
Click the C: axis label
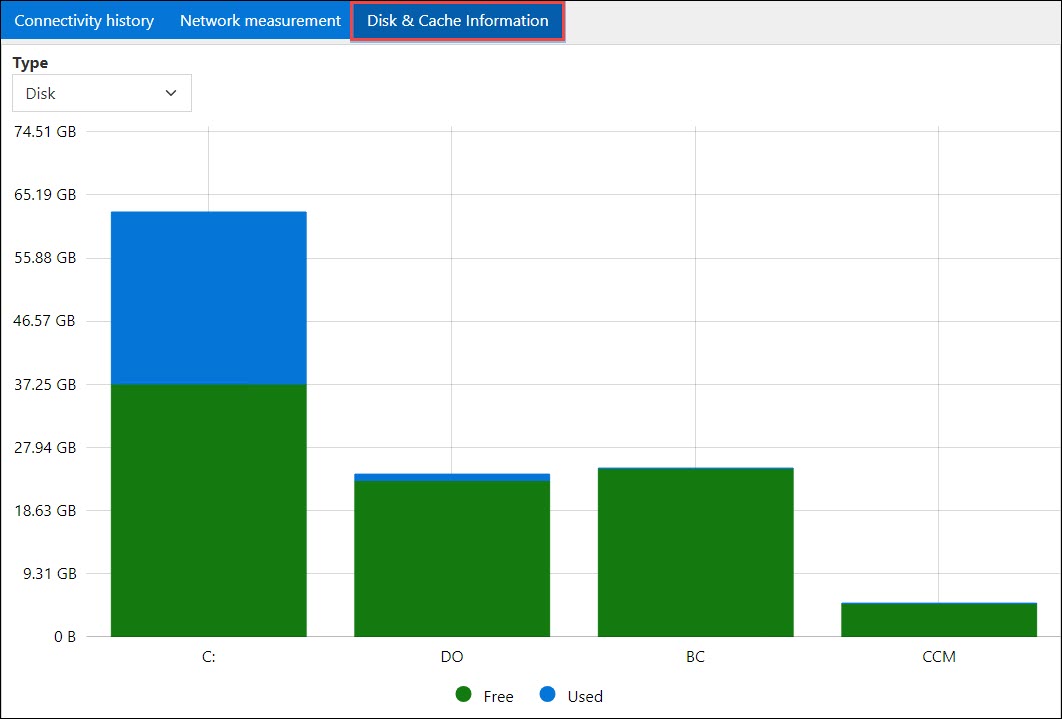click(x=208, y=657)
